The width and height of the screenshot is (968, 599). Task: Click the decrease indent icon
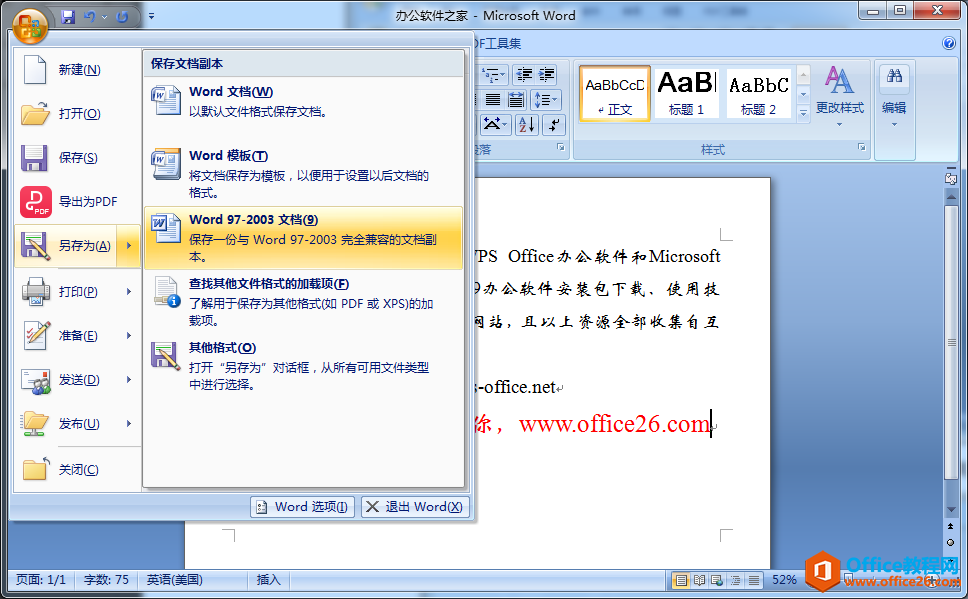(524, 75)
